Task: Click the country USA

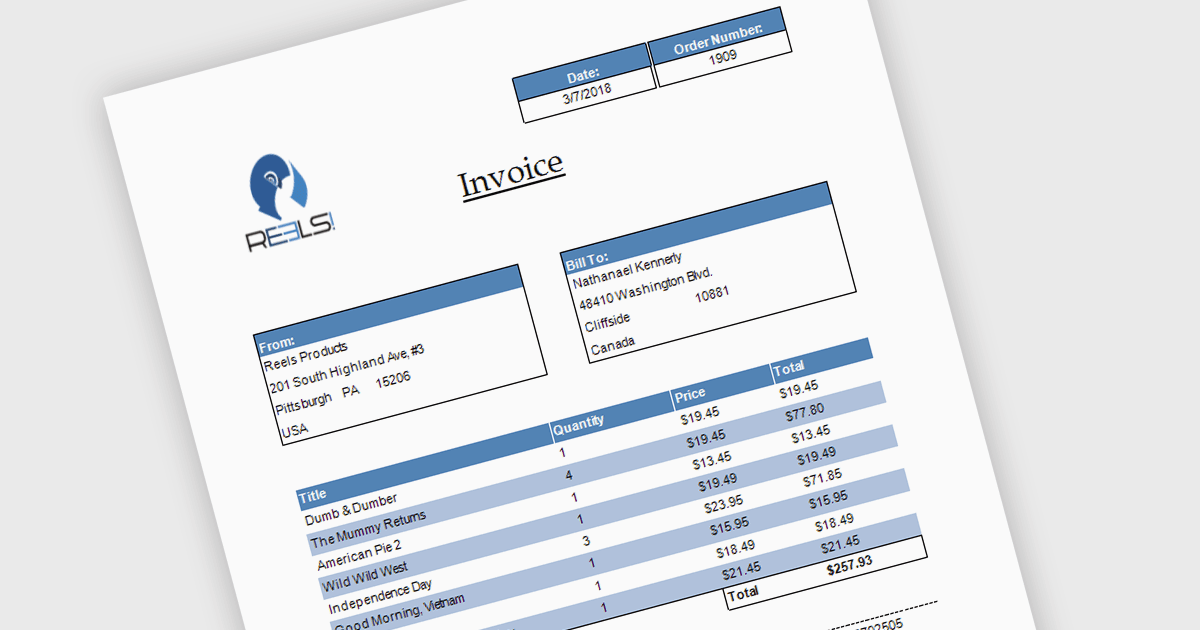Action: pyautogui.click(x=295, y=430)
